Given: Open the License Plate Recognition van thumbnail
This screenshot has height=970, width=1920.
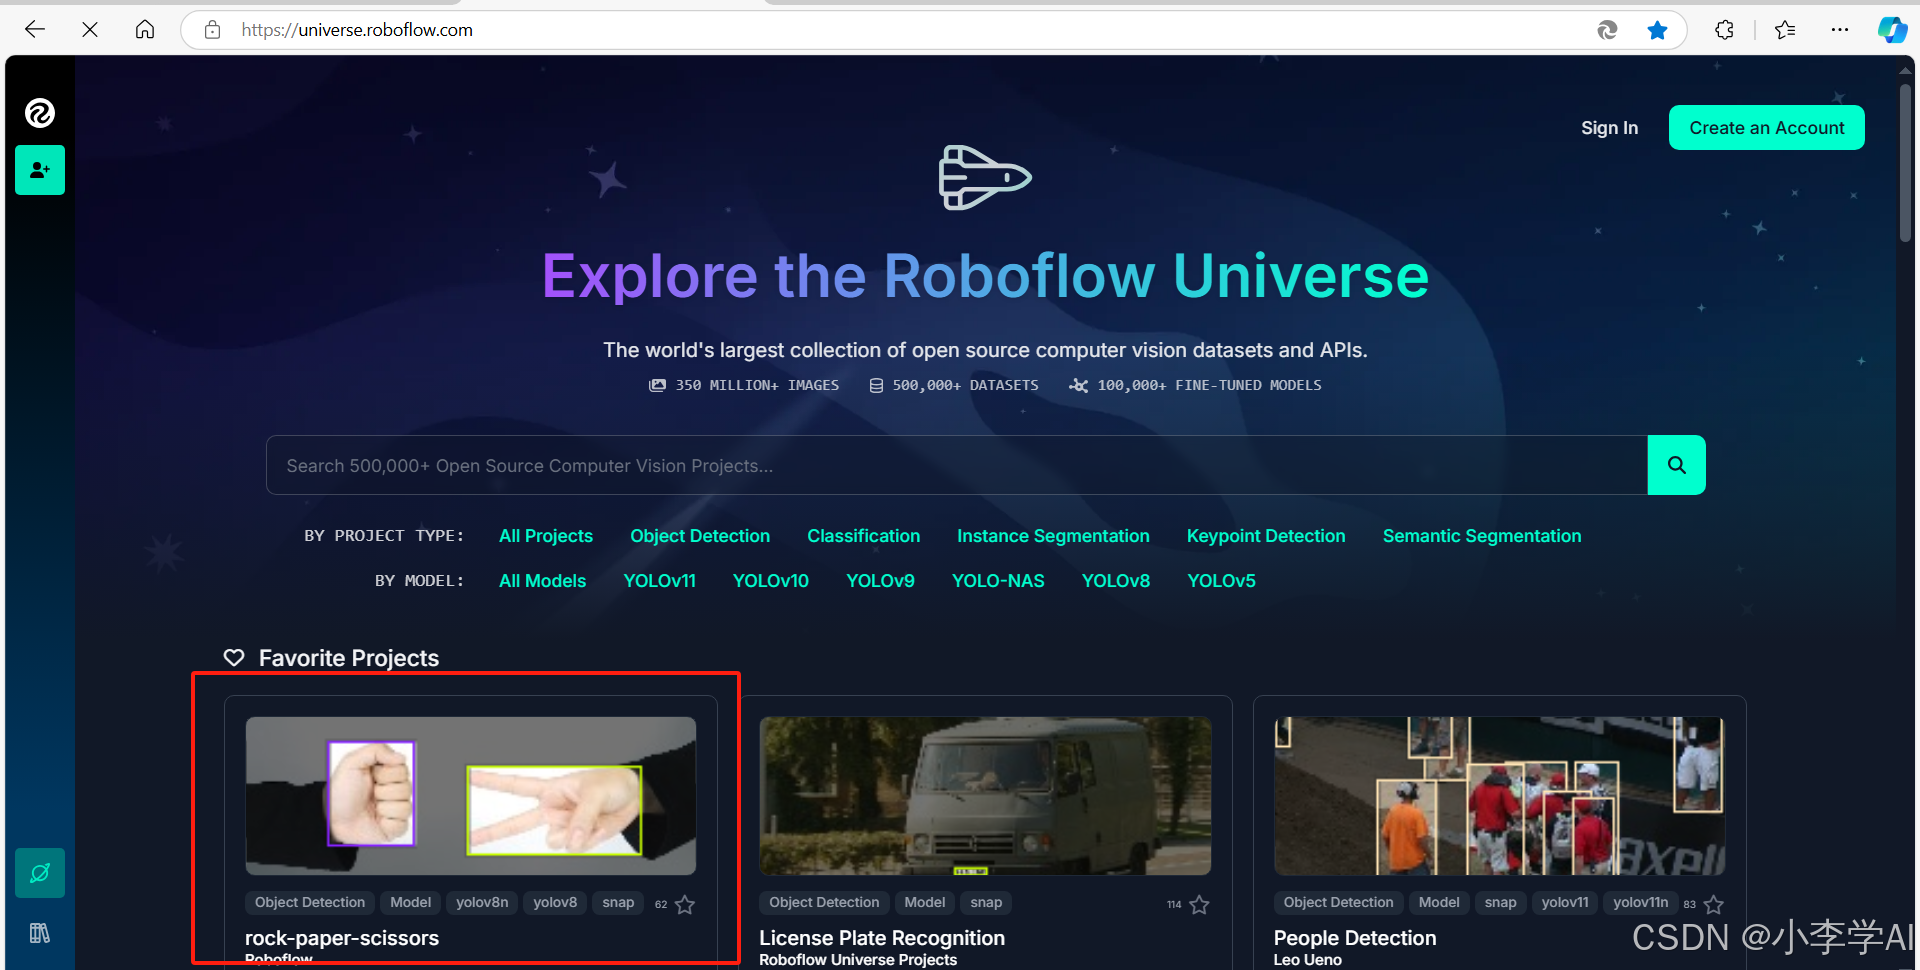Looking at the screenshot, I should (x=985, y=796).
